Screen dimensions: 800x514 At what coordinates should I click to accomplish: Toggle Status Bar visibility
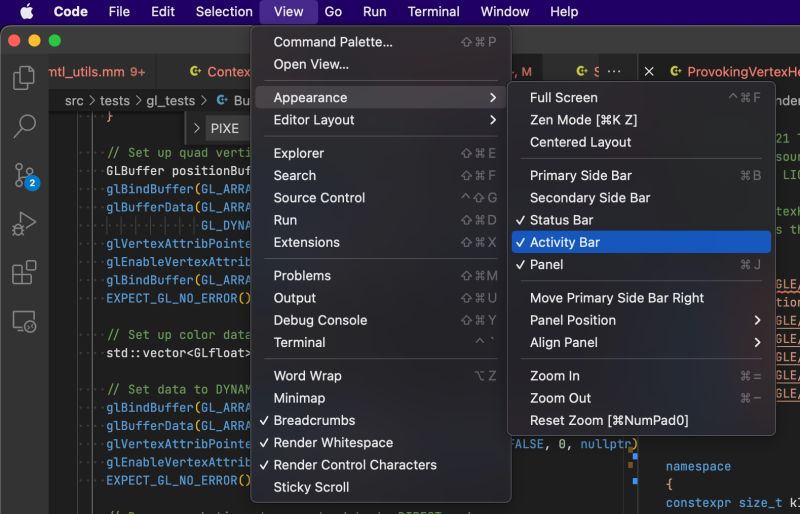pos(641,220)
